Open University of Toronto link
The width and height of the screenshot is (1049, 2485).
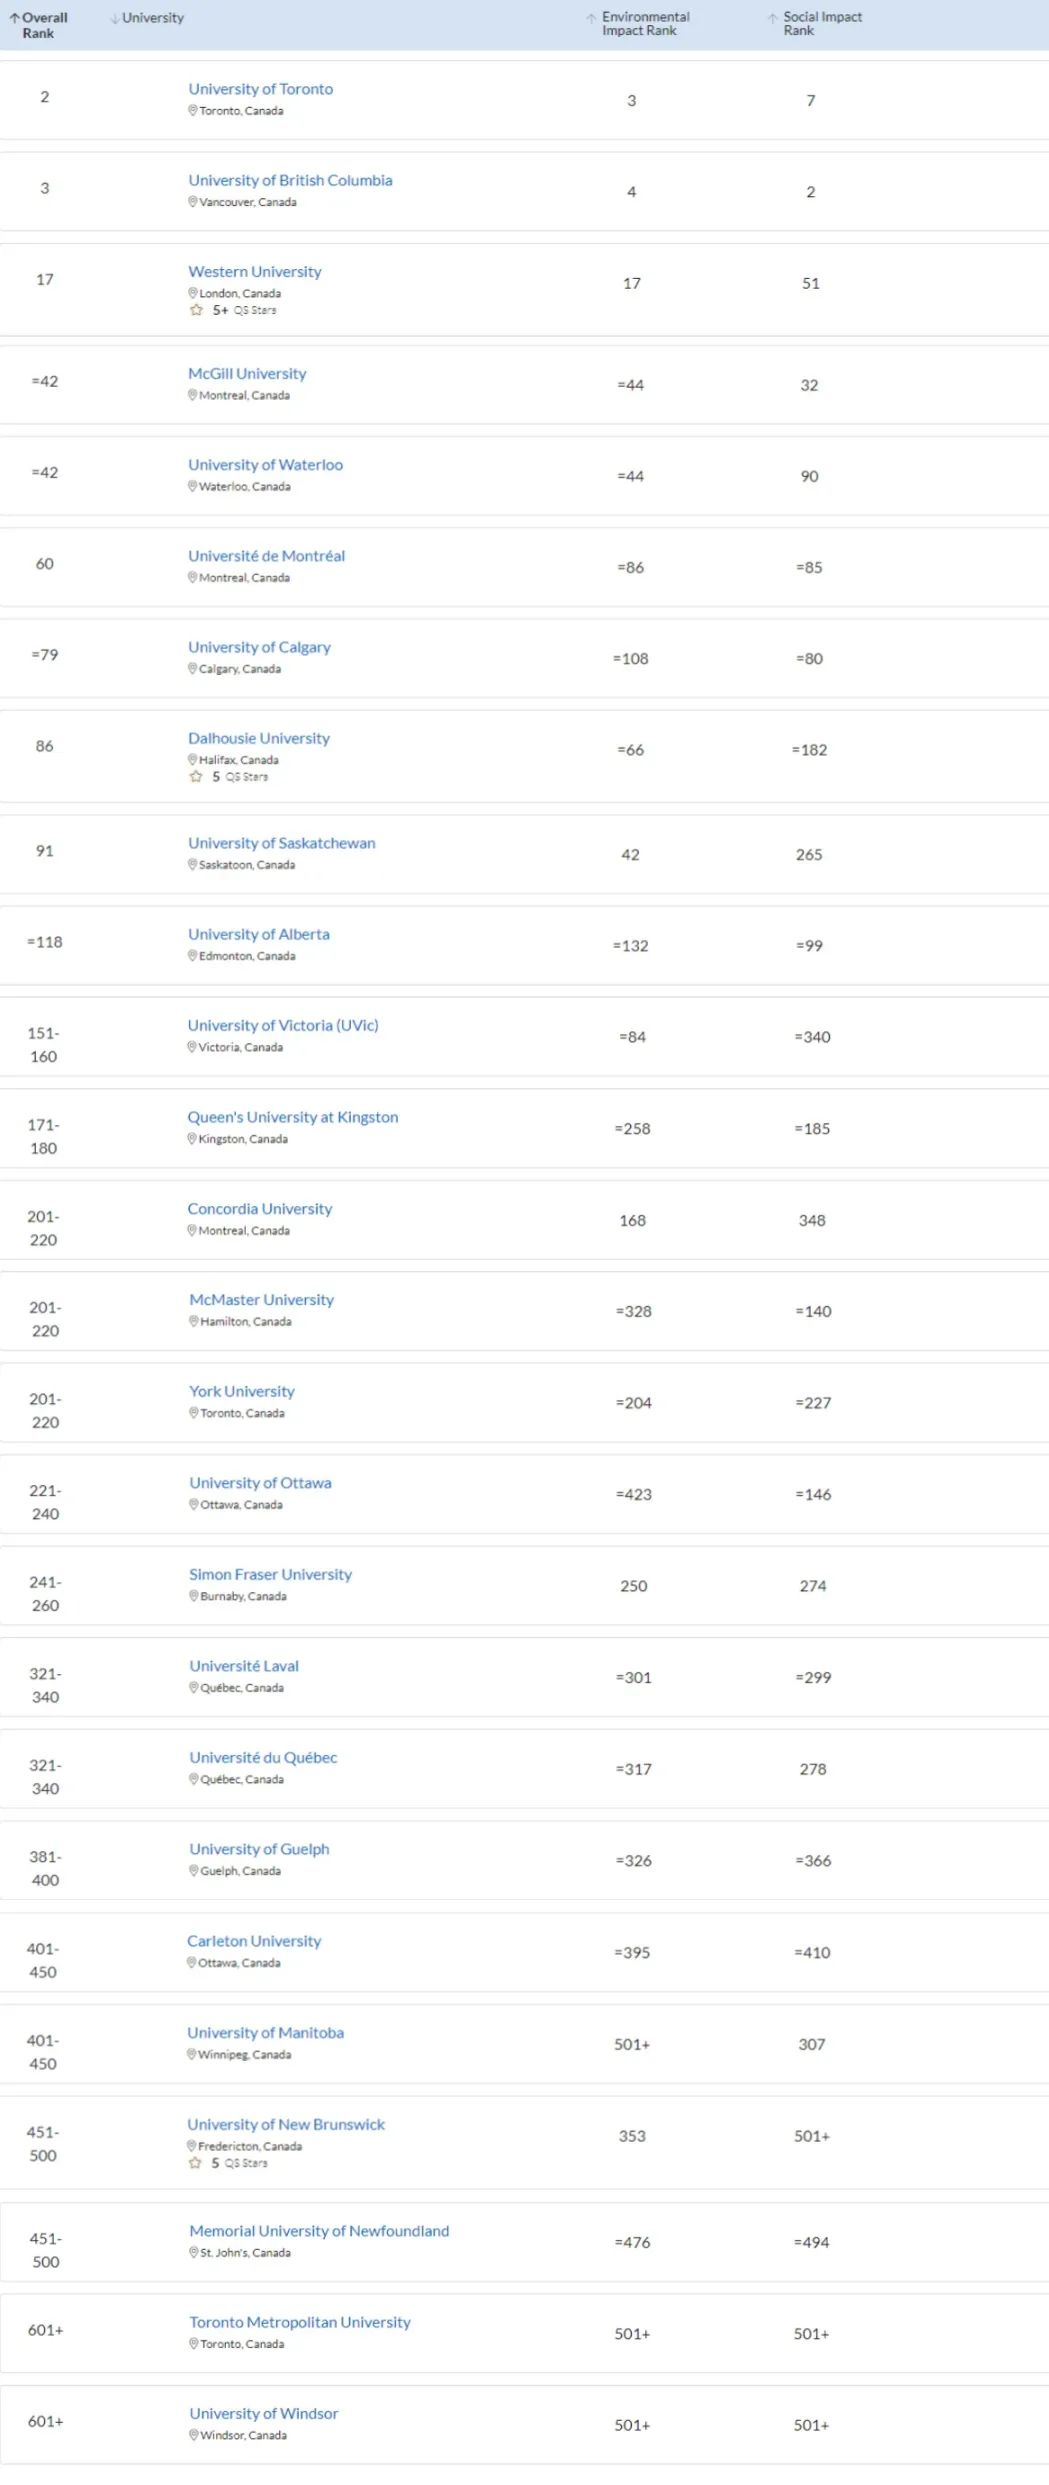coord(260,89)
